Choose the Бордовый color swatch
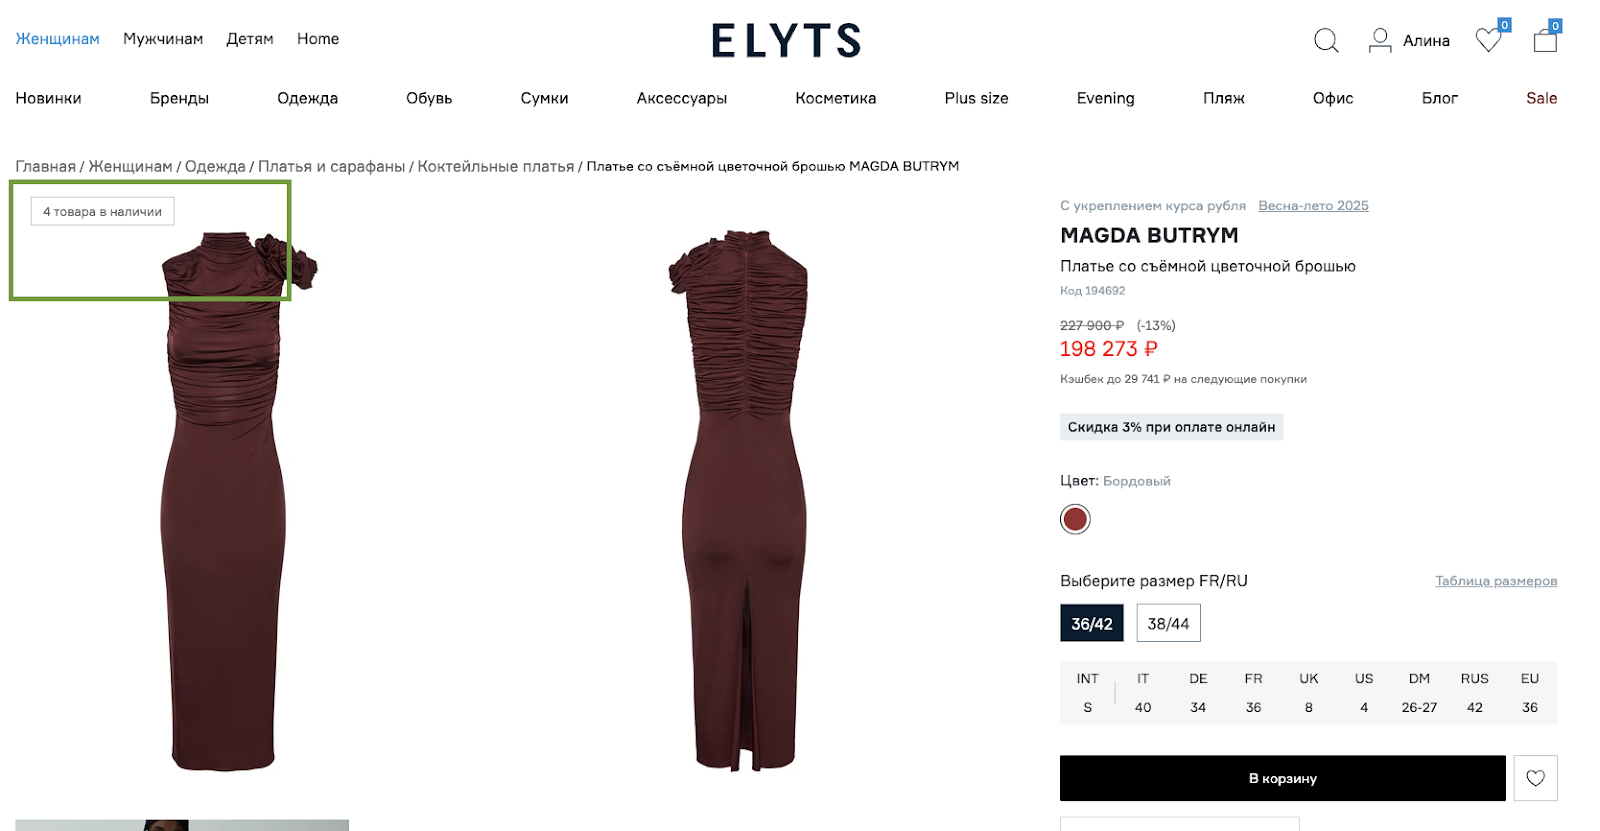The height and width of the screenshot is (831, 1600). [1075, 519]
